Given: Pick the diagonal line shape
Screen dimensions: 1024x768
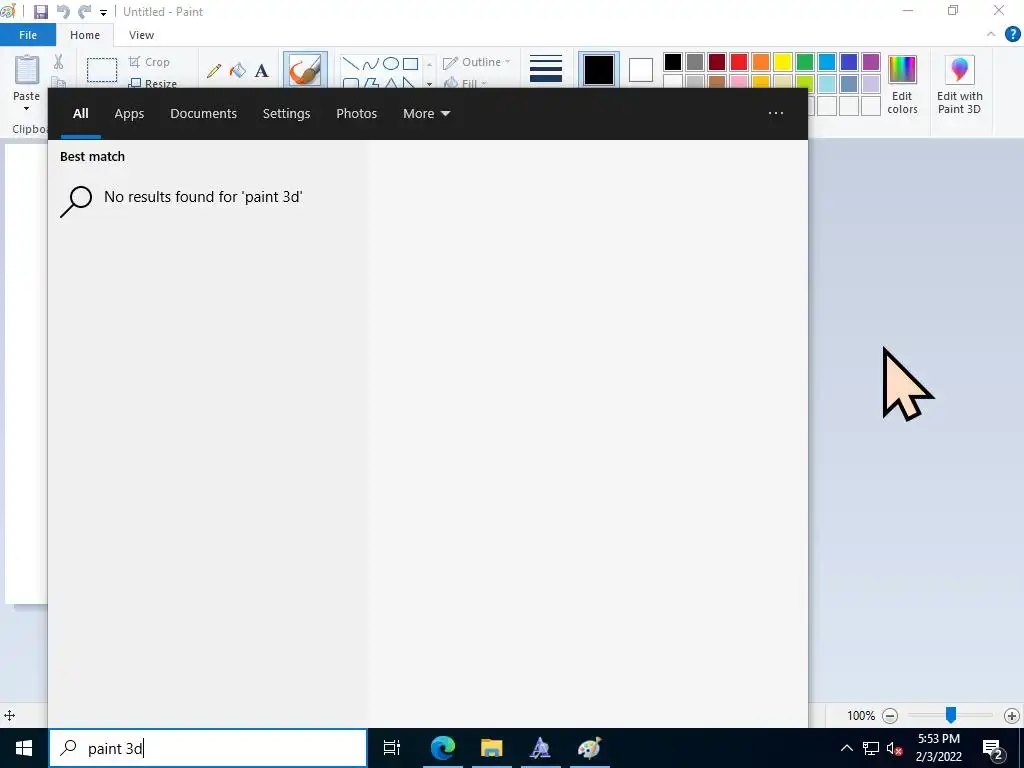Looking at the screenshot, I should pyautogui.click(x=351, y=63).
